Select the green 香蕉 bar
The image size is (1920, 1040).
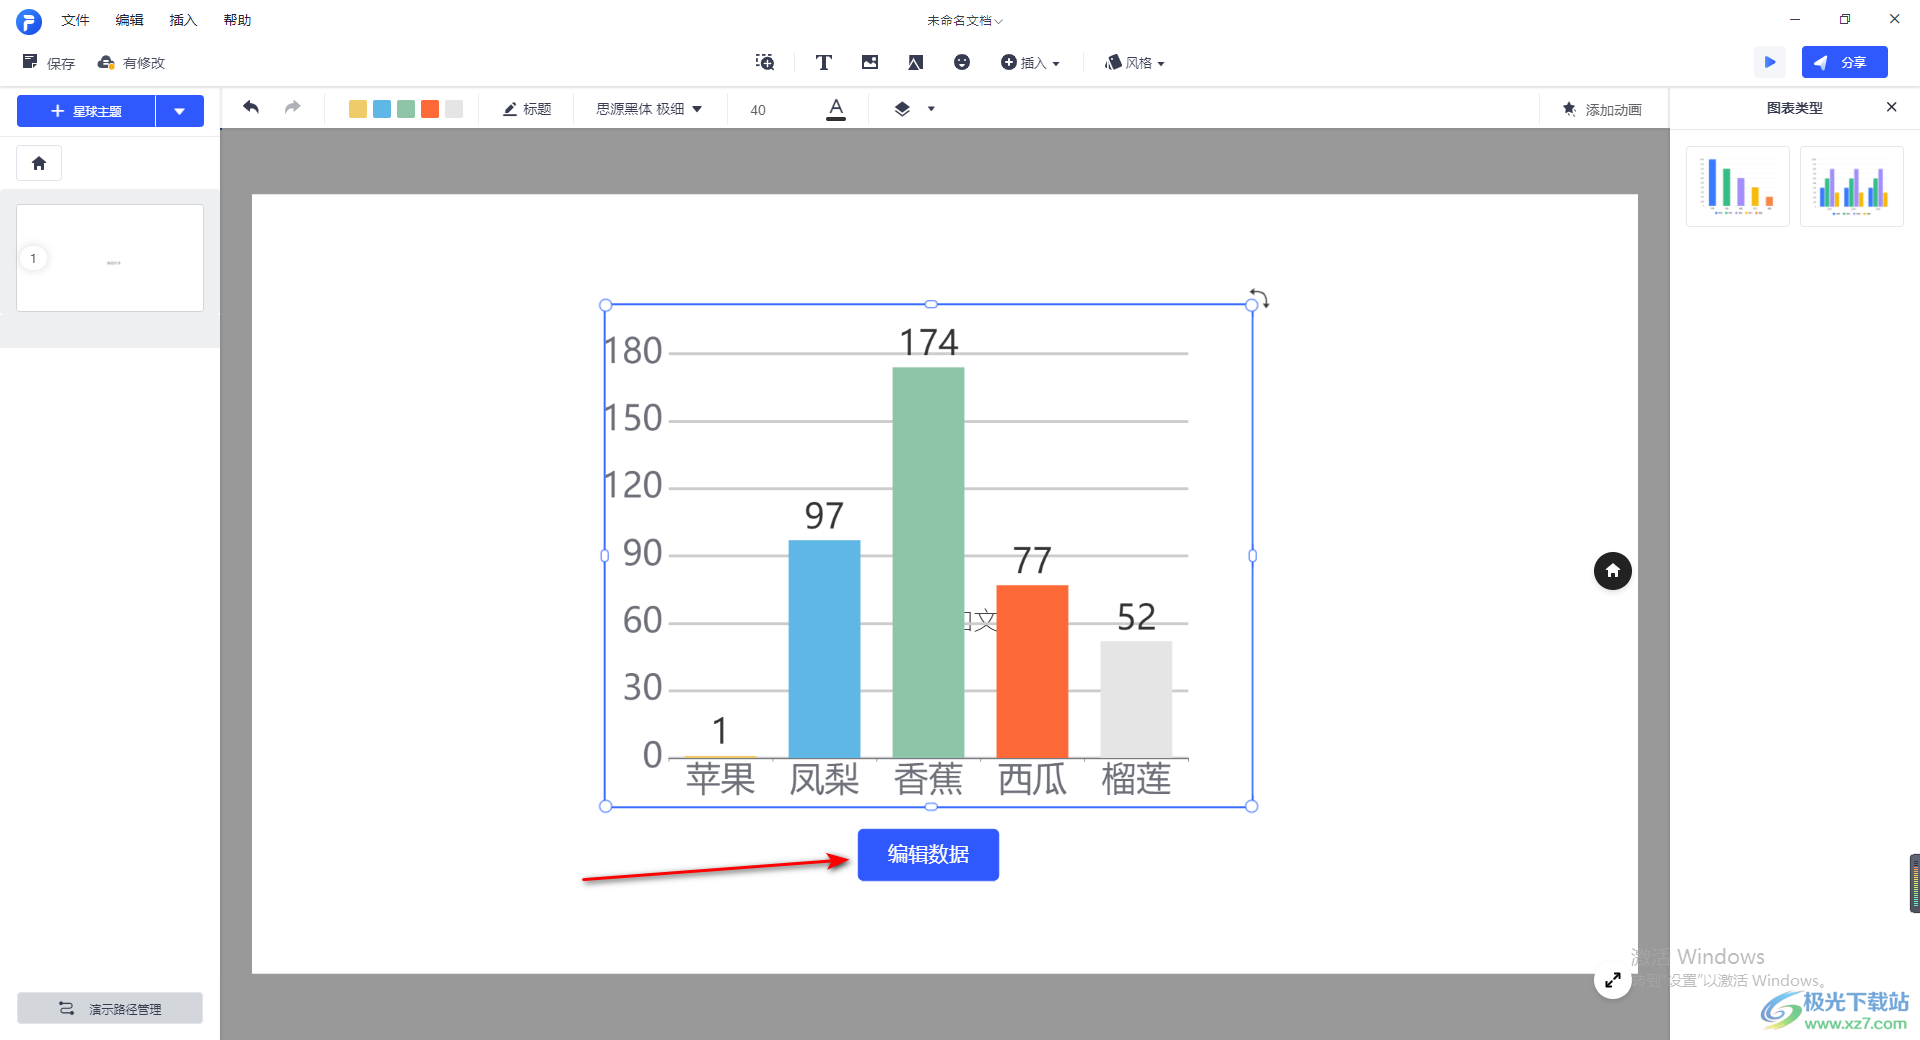click(928, 562)
